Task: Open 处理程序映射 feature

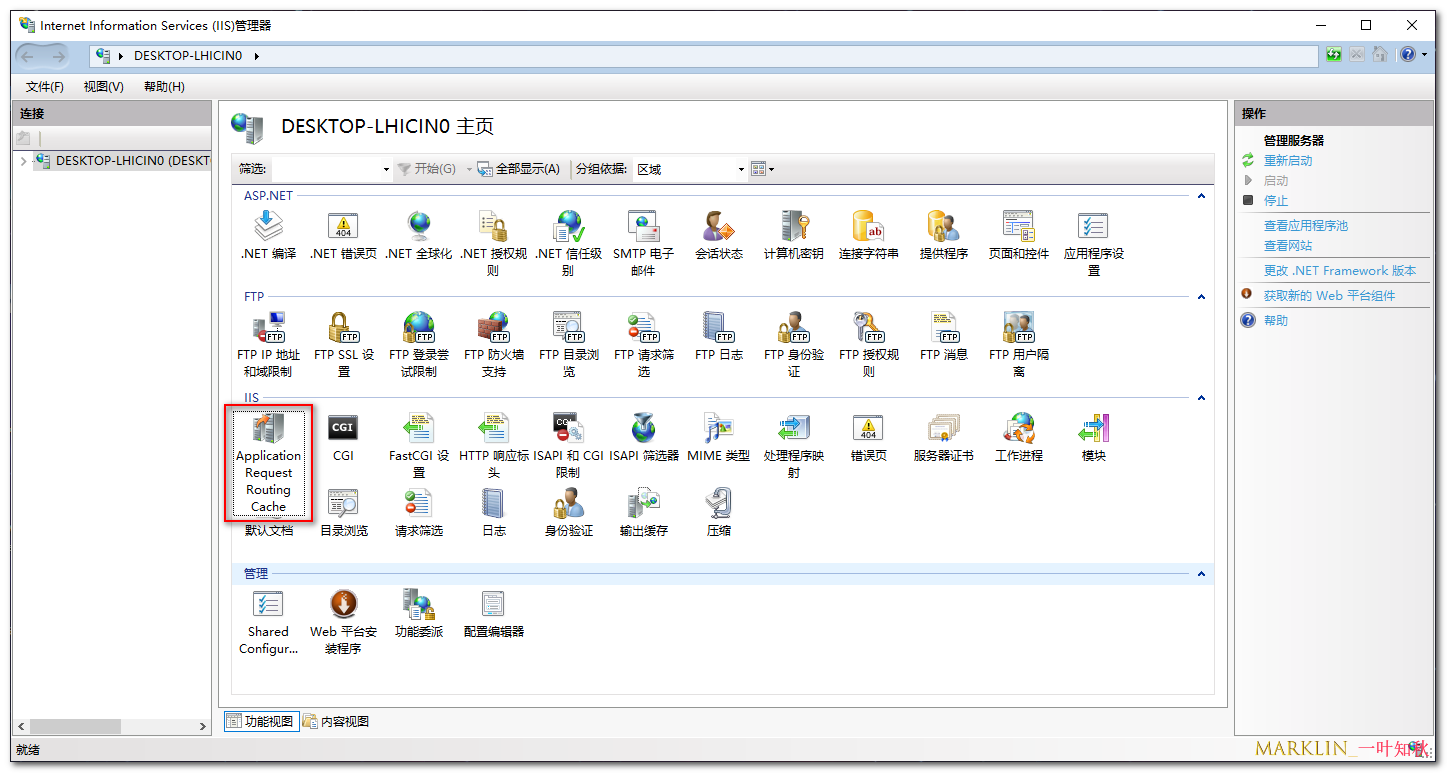Action: tap(794, 446)
